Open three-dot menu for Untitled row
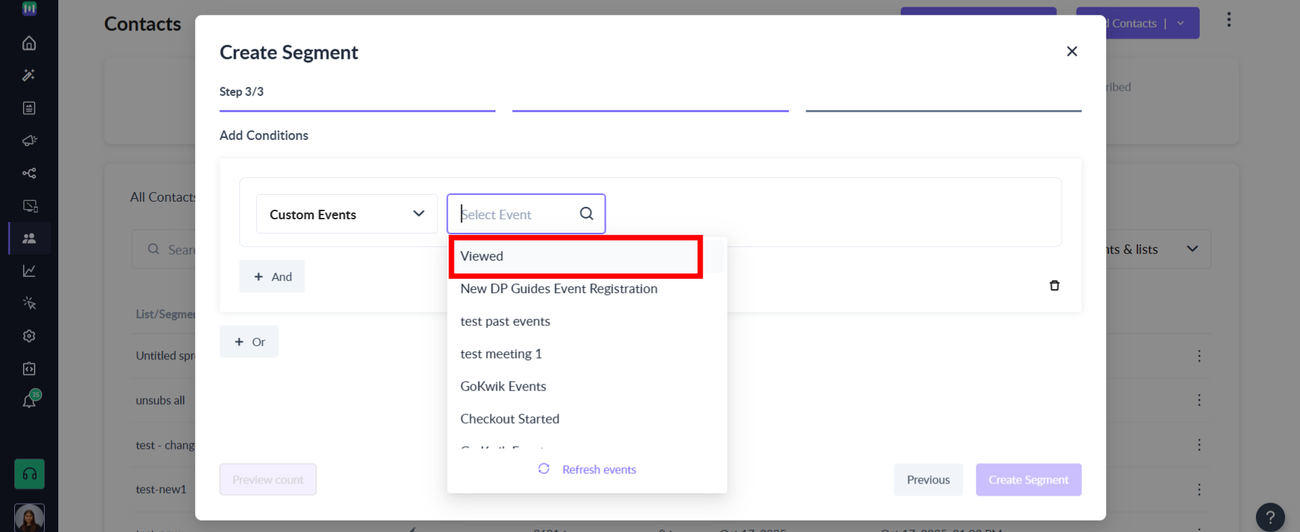 [1199, 356]
